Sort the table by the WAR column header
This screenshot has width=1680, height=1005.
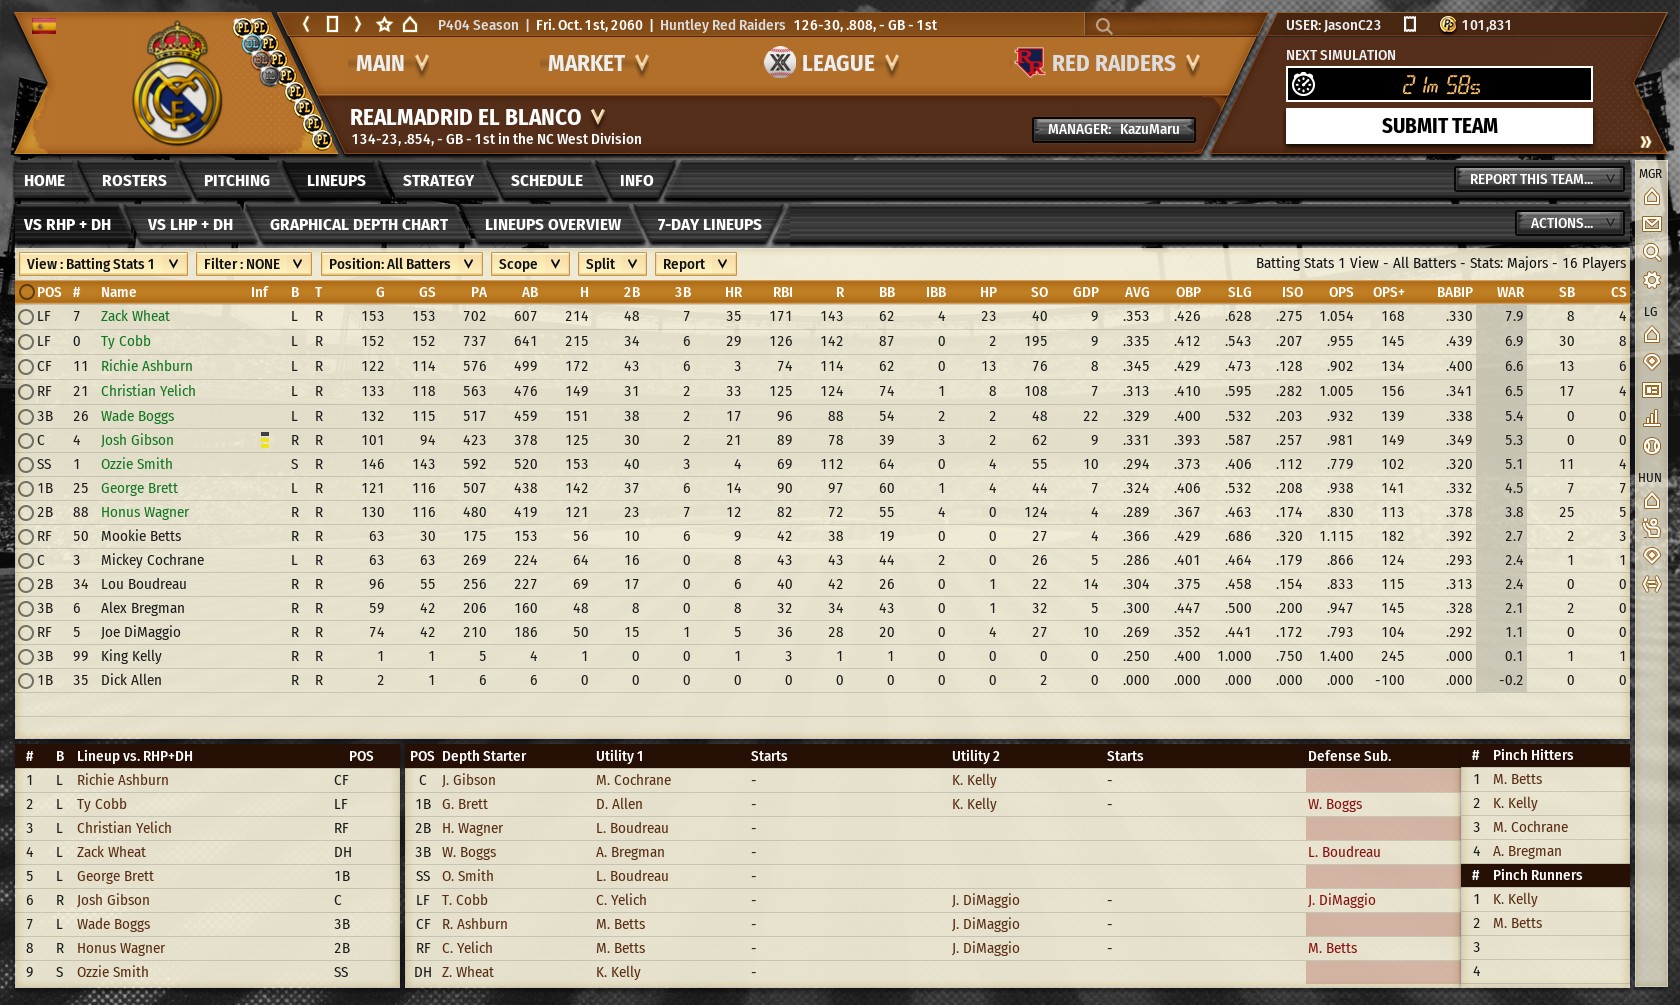click(x=1509, y=292)
